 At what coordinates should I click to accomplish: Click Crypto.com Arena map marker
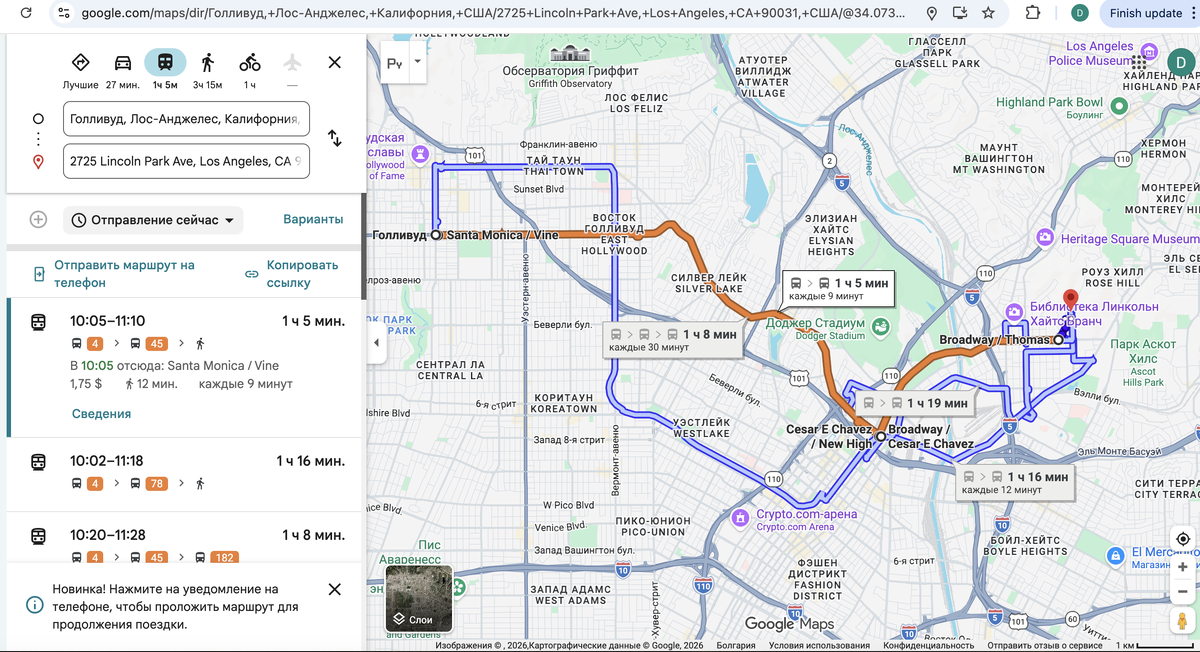point(740,517)
